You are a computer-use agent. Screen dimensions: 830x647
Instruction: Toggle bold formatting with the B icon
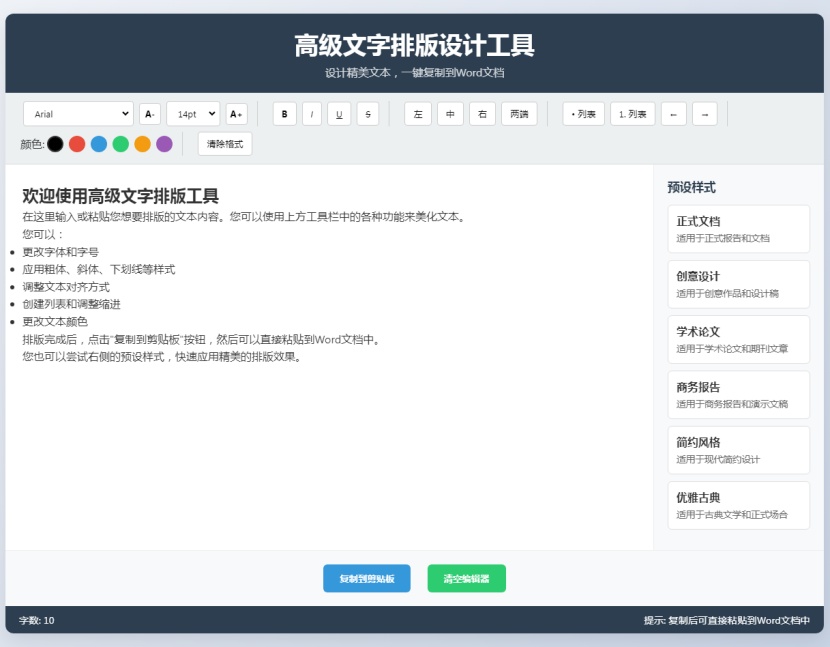284,114
